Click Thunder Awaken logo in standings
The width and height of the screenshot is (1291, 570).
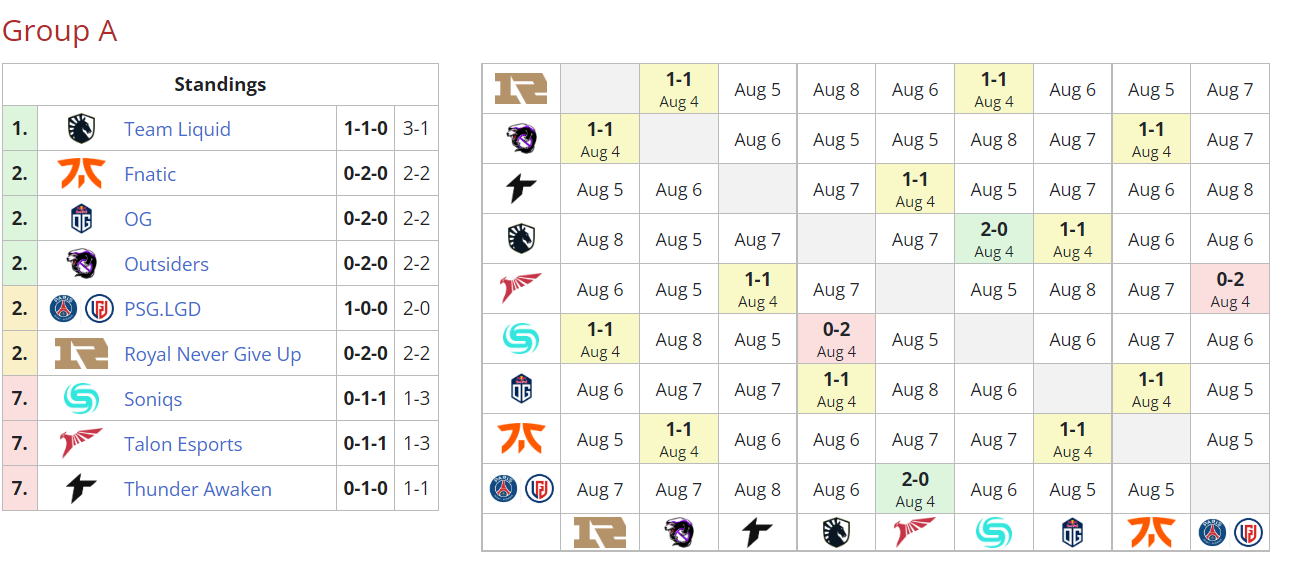point(81,489)
